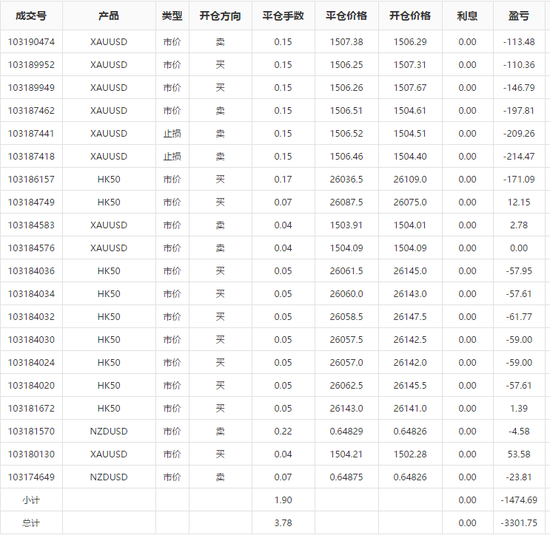Screen dimensions: 550x535
Task: Click 止损 type in row 103187418
Action: [x=172, y=156]
